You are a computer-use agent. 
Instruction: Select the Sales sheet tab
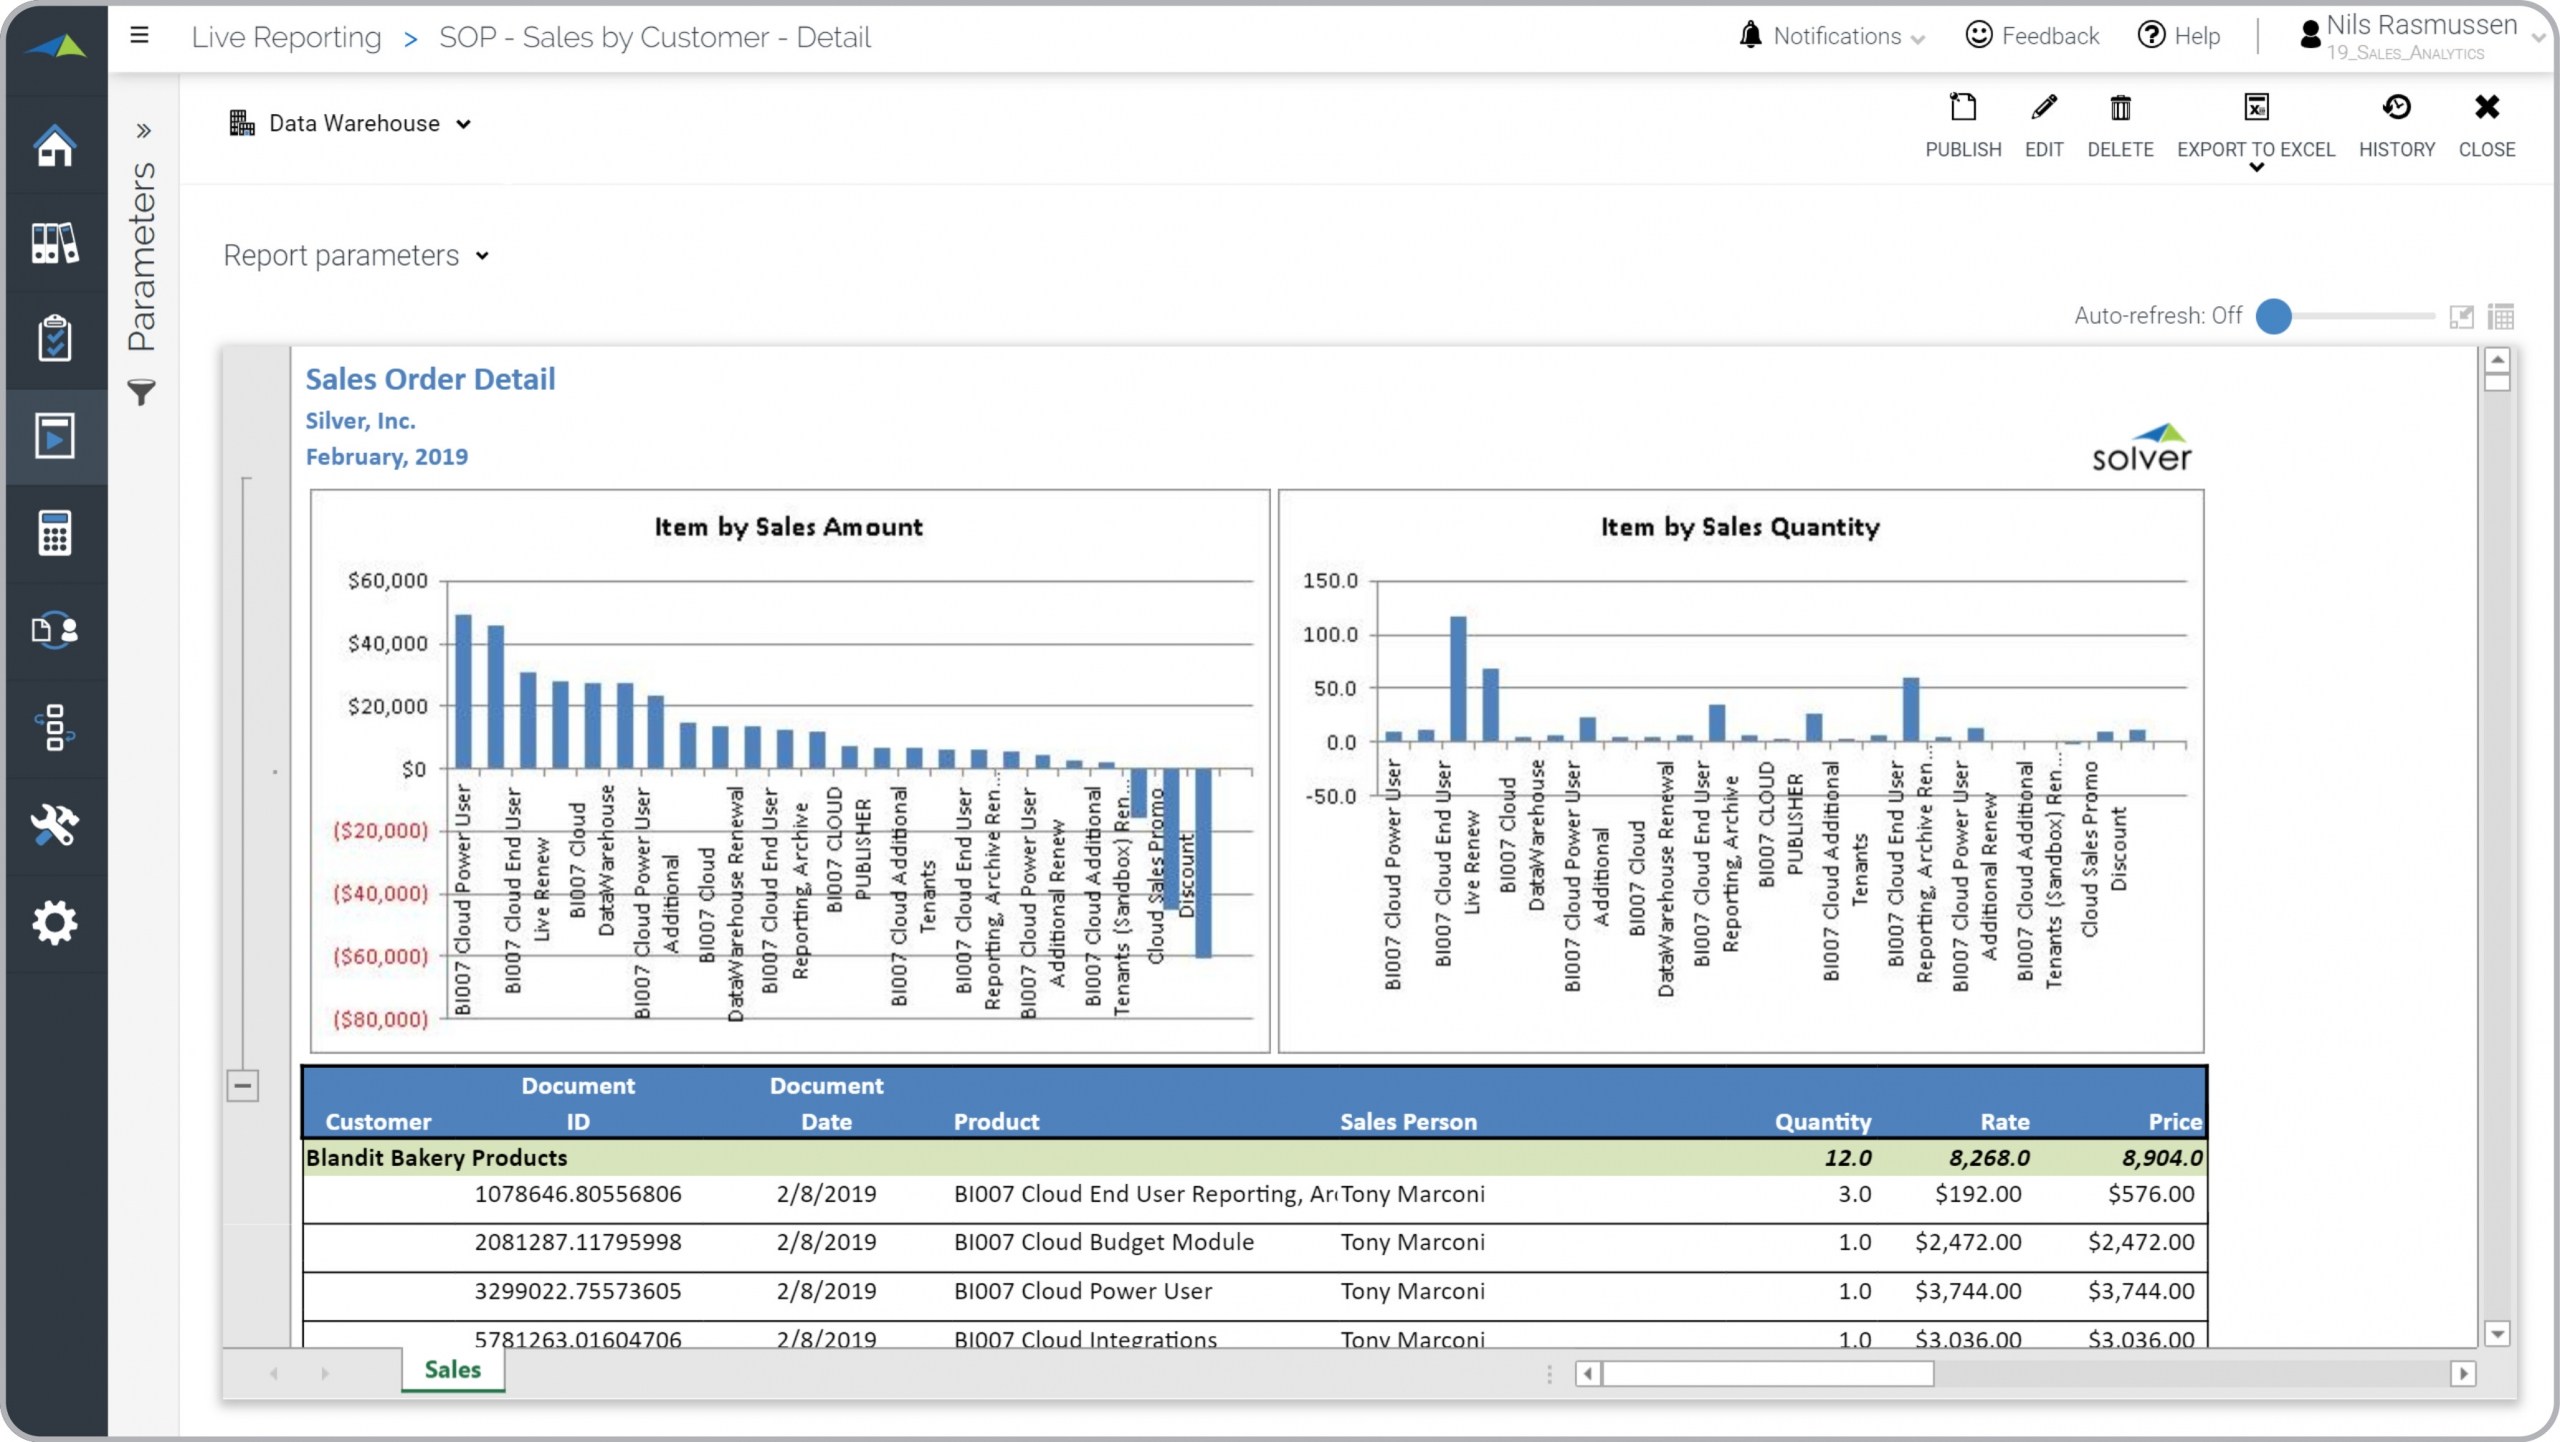click(x=452, y=1370)
